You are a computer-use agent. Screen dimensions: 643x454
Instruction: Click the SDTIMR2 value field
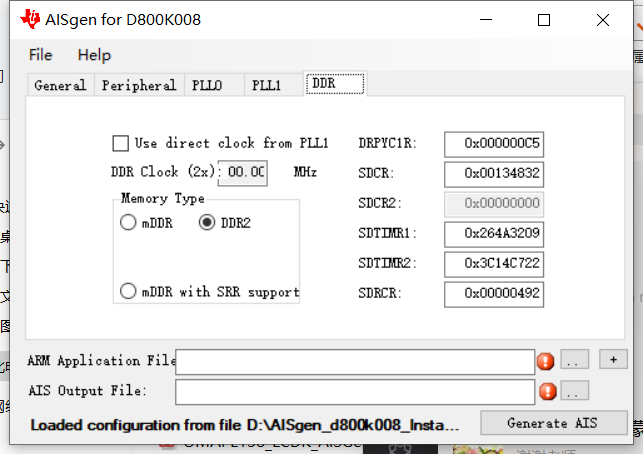coord(494,264)
